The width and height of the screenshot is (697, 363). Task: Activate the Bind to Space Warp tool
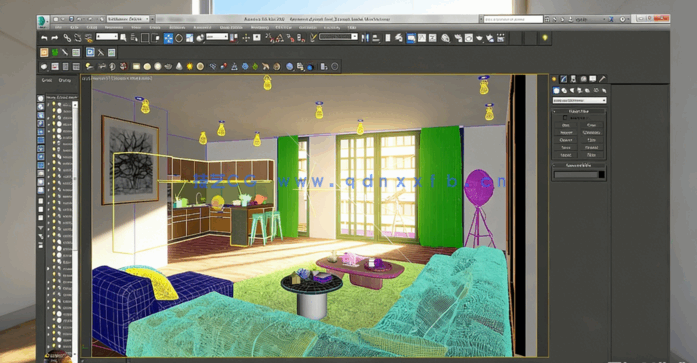tap(88, 39)
